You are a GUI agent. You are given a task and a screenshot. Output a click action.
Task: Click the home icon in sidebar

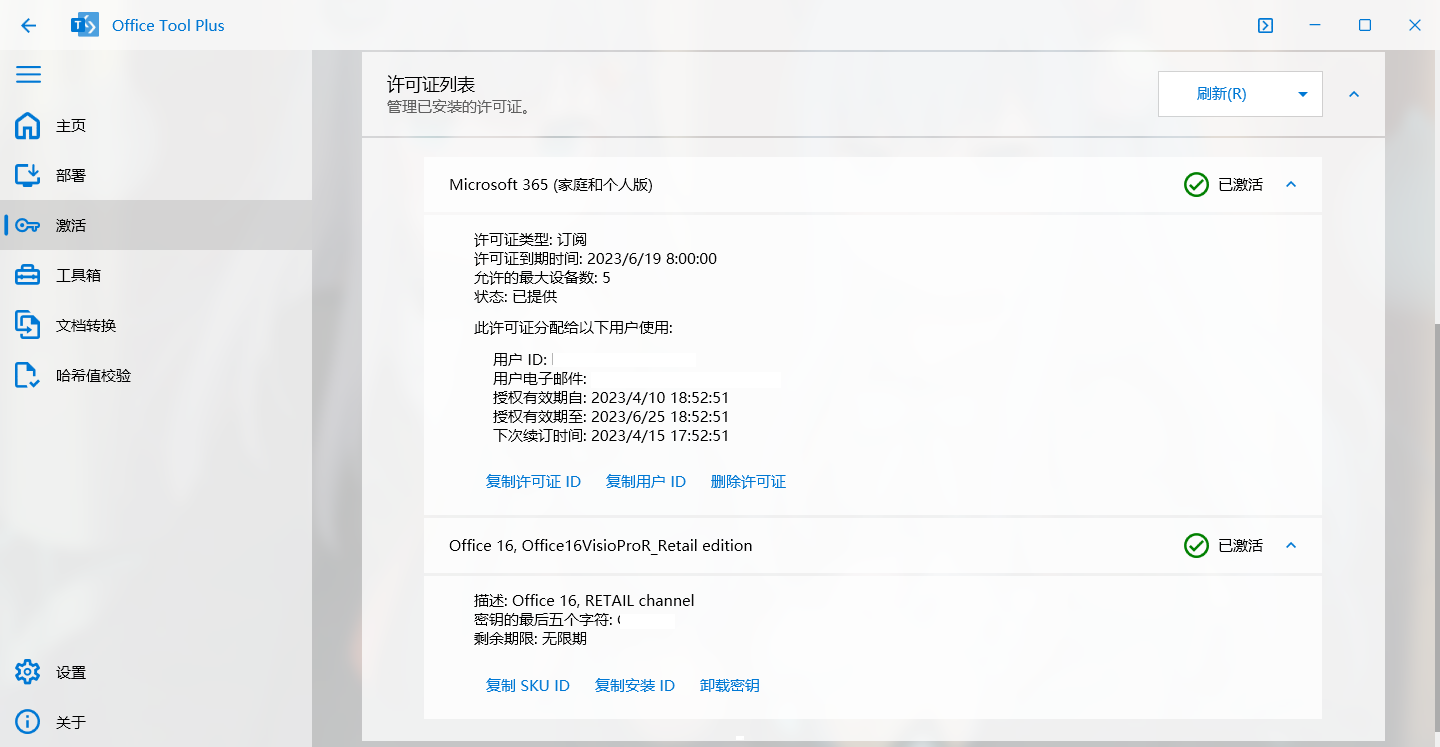pos(28,126)
